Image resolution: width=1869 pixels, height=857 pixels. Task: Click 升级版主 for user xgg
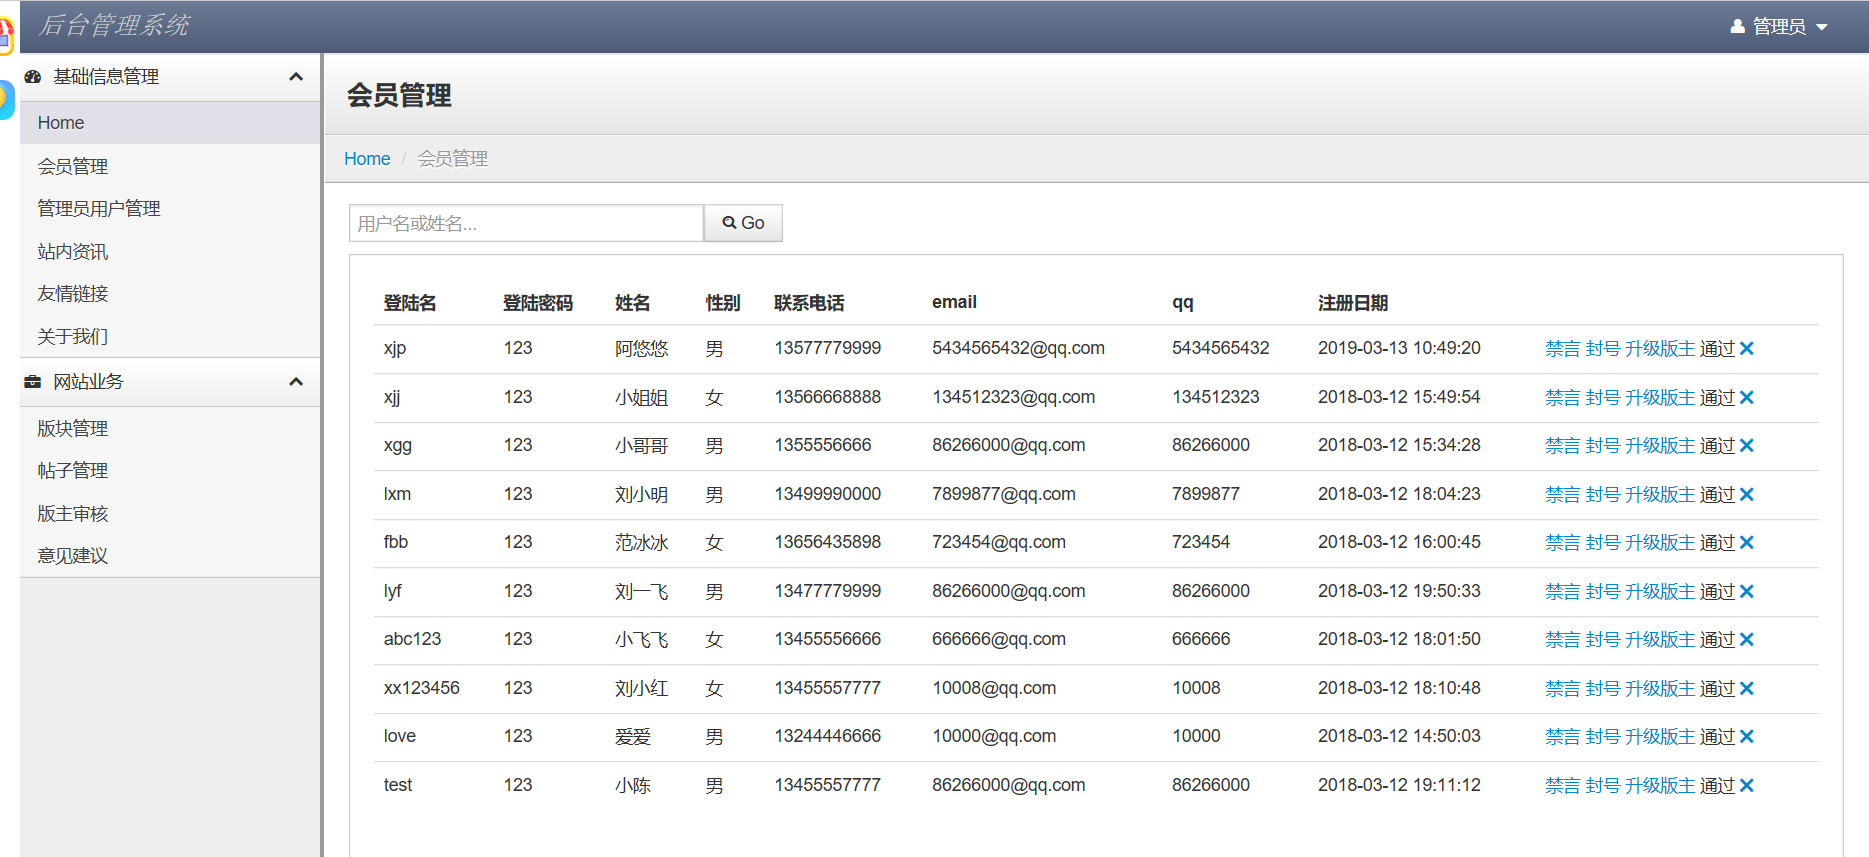pyautogui.click(x=1659, y=446)
